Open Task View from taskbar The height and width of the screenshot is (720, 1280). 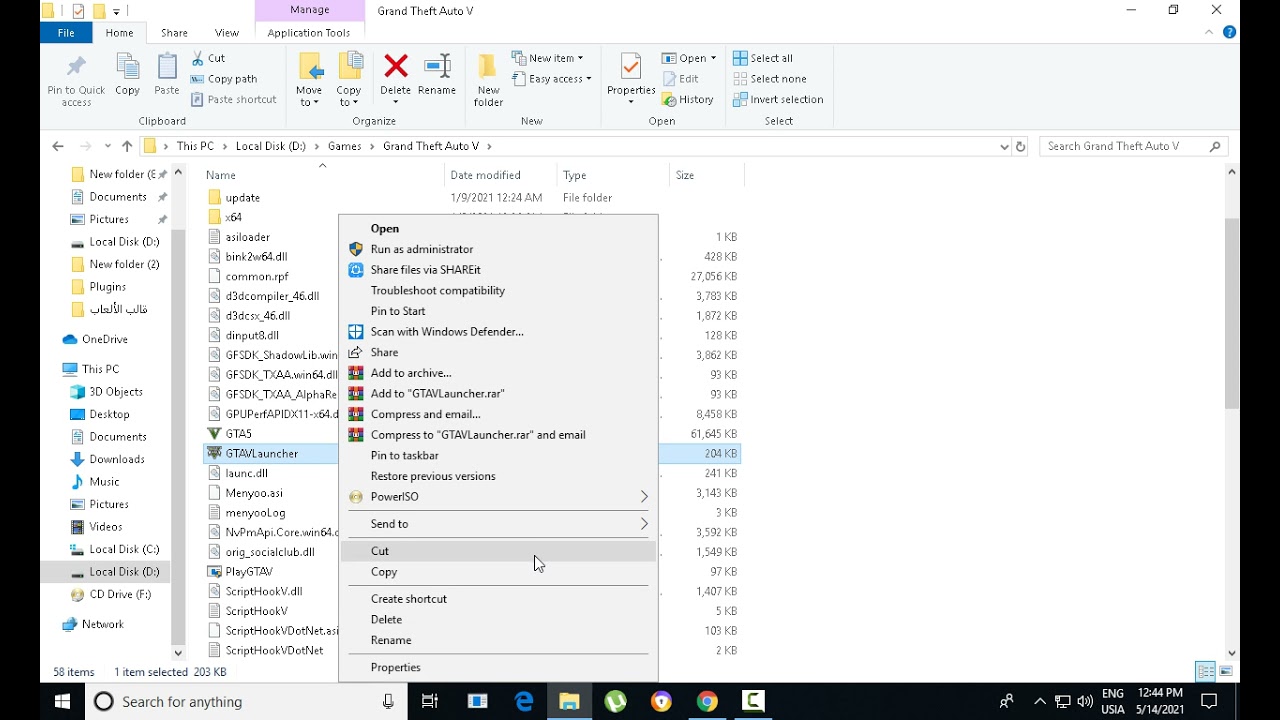(x=430, y=702)
